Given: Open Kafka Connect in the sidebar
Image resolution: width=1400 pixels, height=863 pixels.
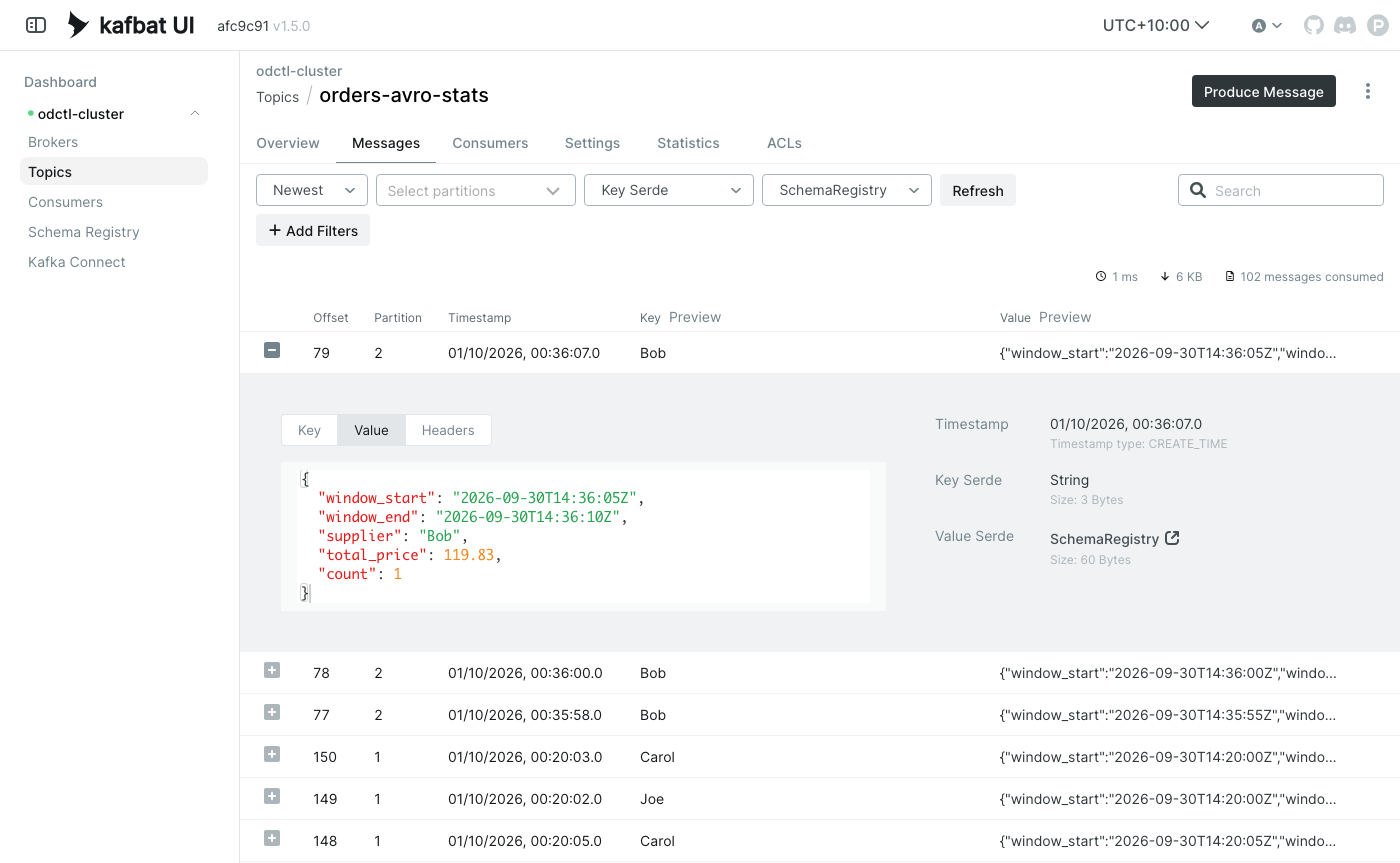Looking at the screenshot, I should tap(77, 262).
